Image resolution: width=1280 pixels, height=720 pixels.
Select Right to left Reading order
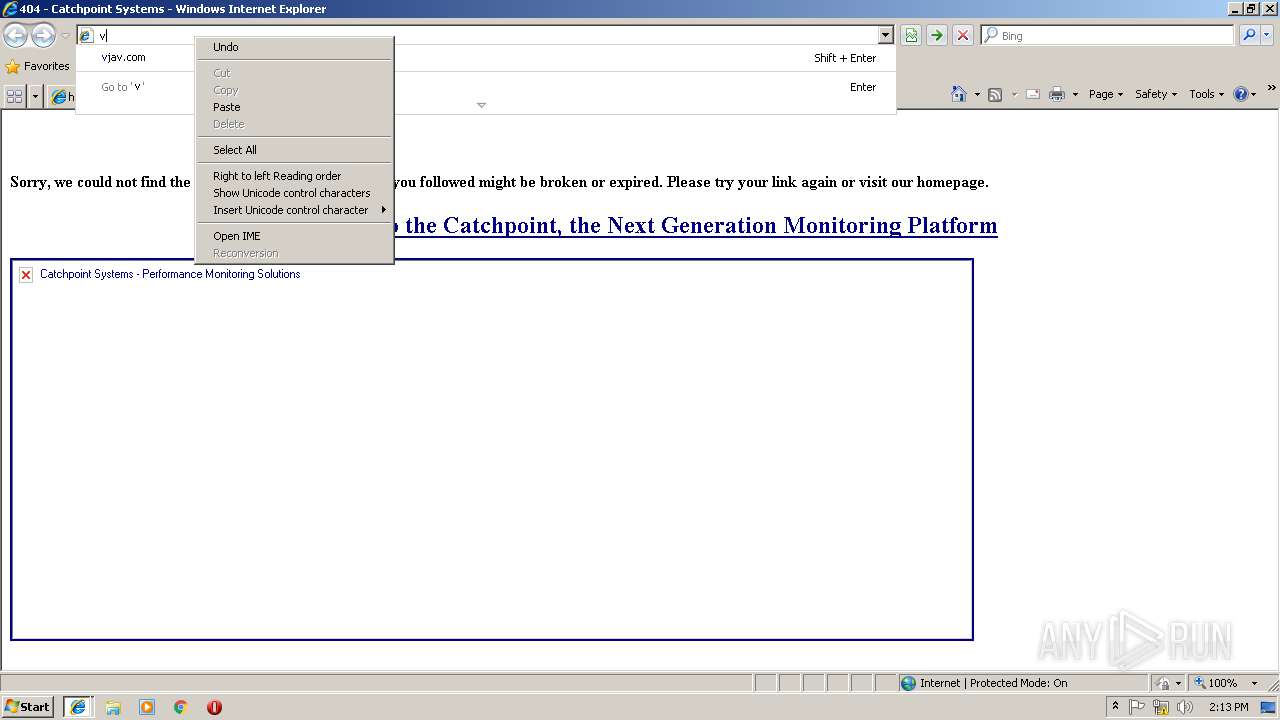pyautogui.click(x=294, y=176)
